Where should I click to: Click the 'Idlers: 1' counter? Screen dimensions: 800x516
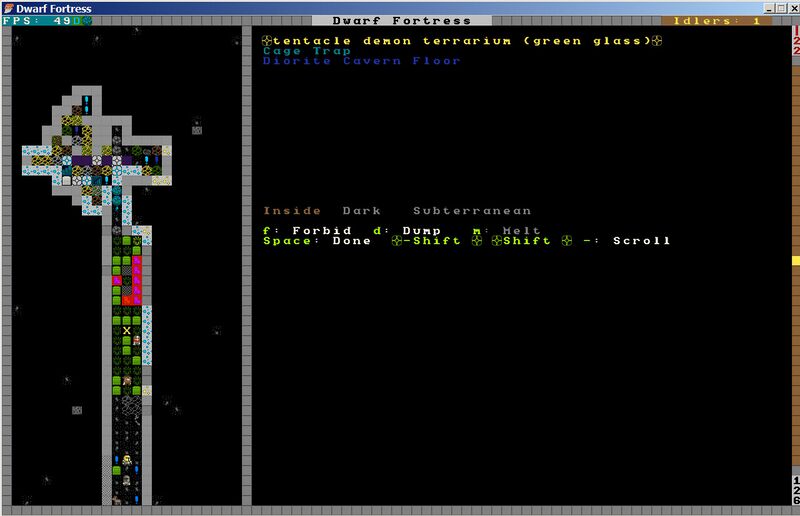[717, 21]
